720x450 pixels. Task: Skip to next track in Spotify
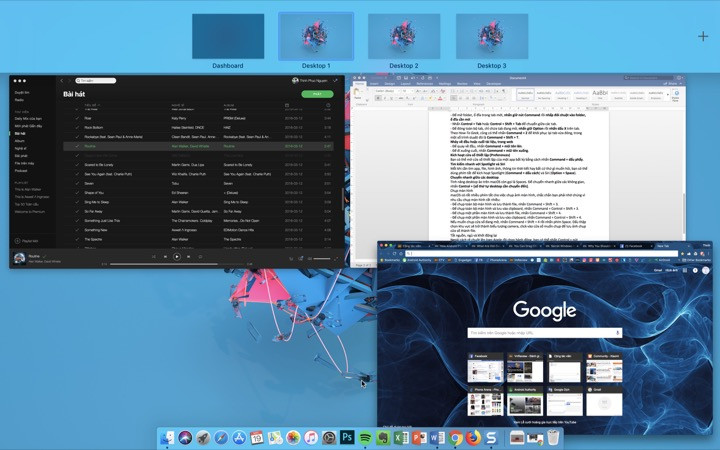point(190,256)
